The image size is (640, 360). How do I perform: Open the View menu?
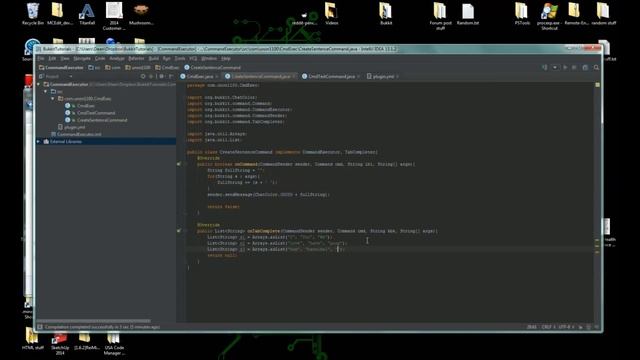[x=65, y=58]
